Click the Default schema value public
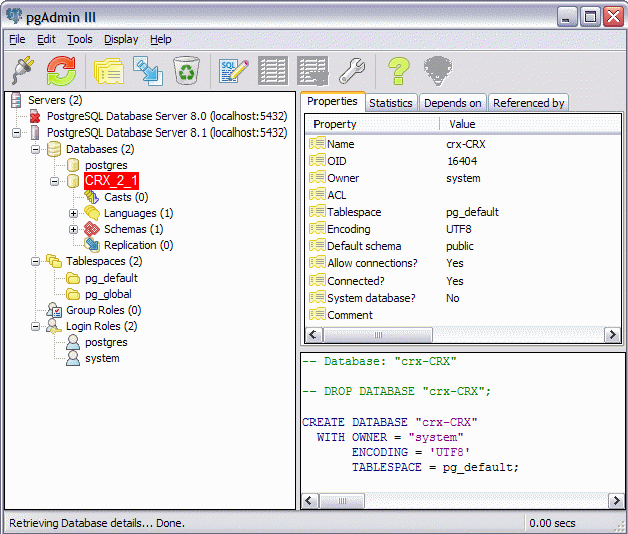The image size is (628, 534). point(460,246)
